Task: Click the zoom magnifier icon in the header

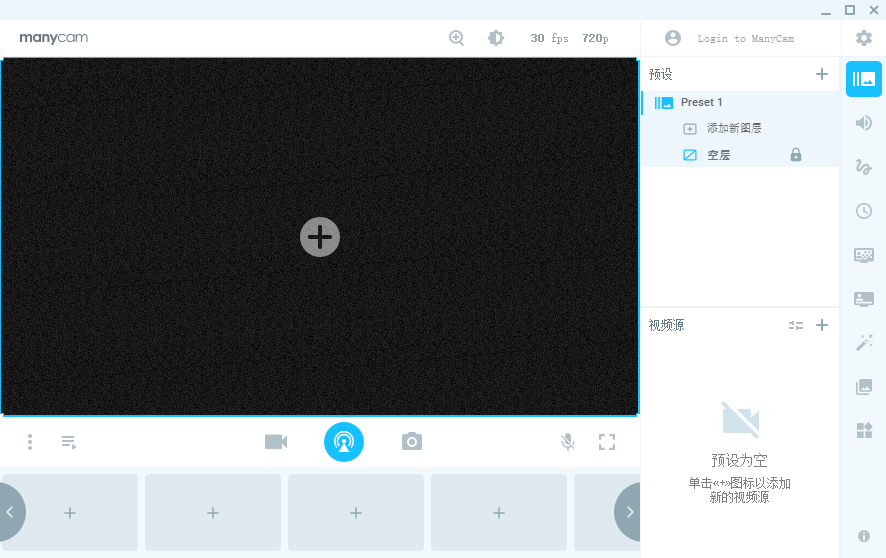Action: 457,38
